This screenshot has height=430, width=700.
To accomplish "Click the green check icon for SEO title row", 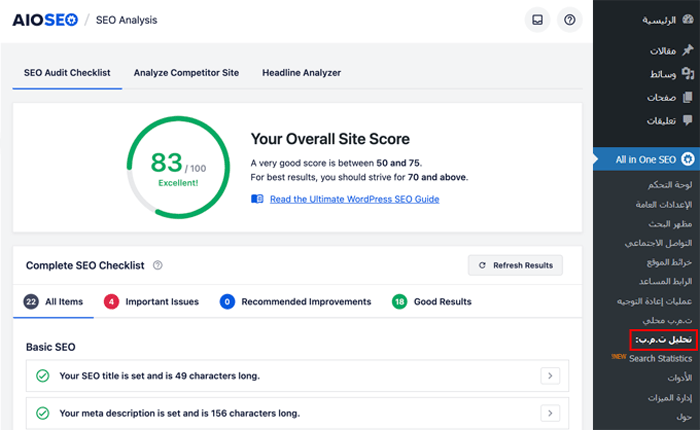I will (x=43, y=376).
